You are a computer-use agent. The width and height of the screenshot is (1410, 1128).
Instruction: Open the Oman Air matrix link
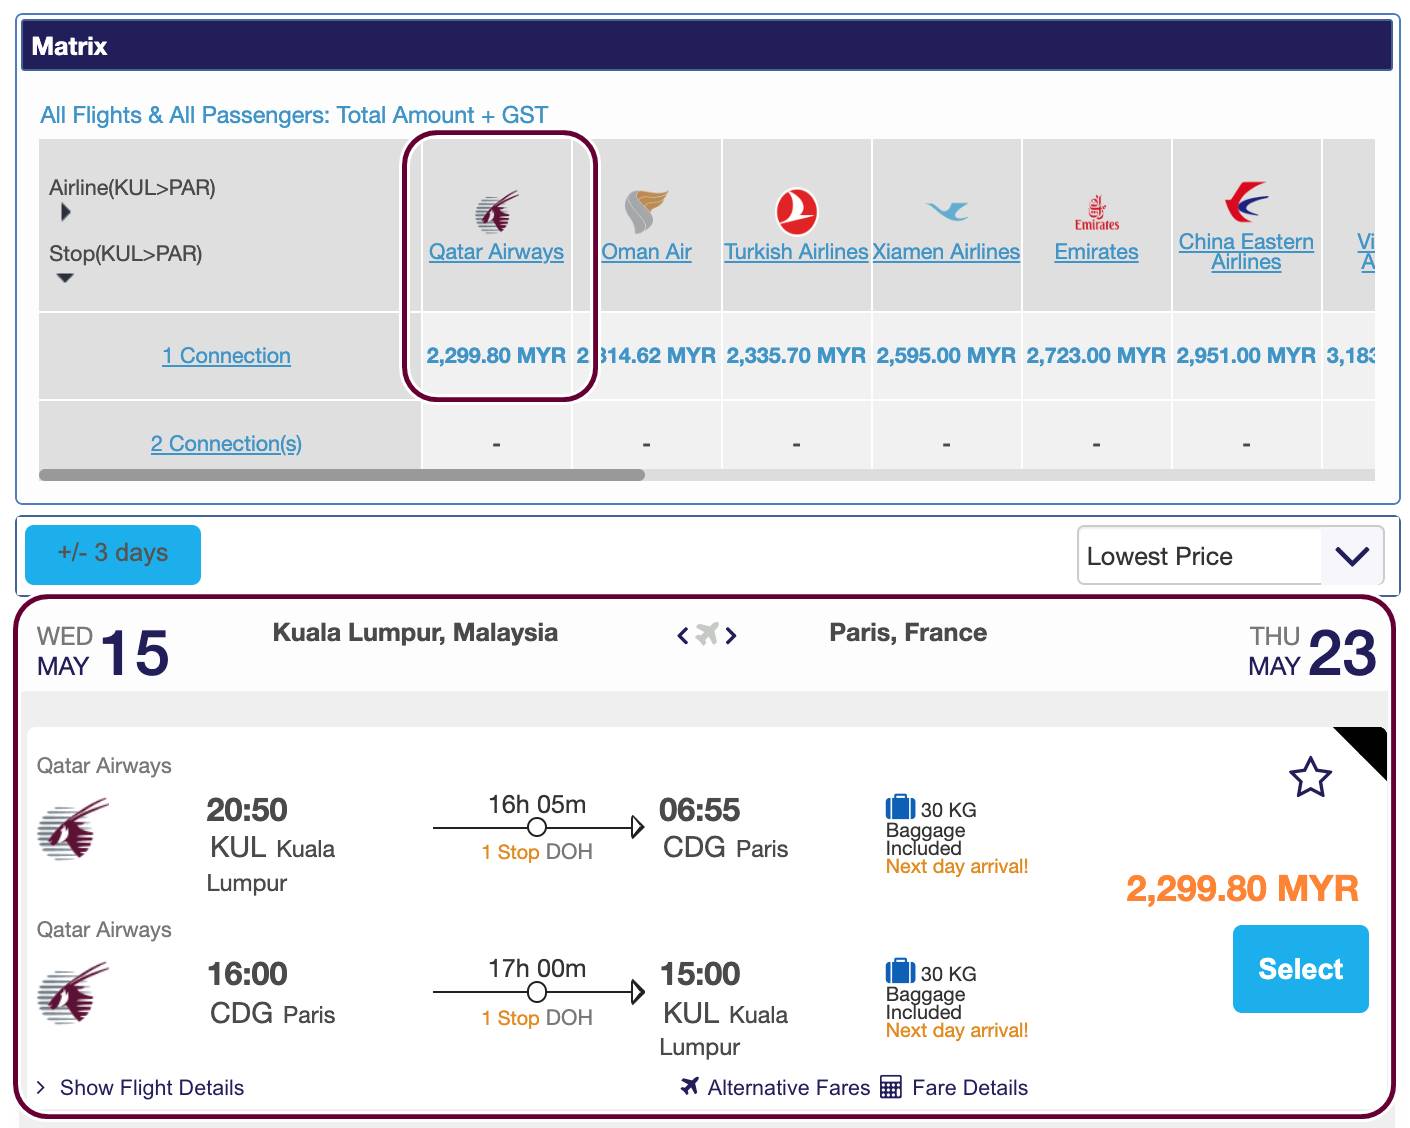(x=646, y=252)
